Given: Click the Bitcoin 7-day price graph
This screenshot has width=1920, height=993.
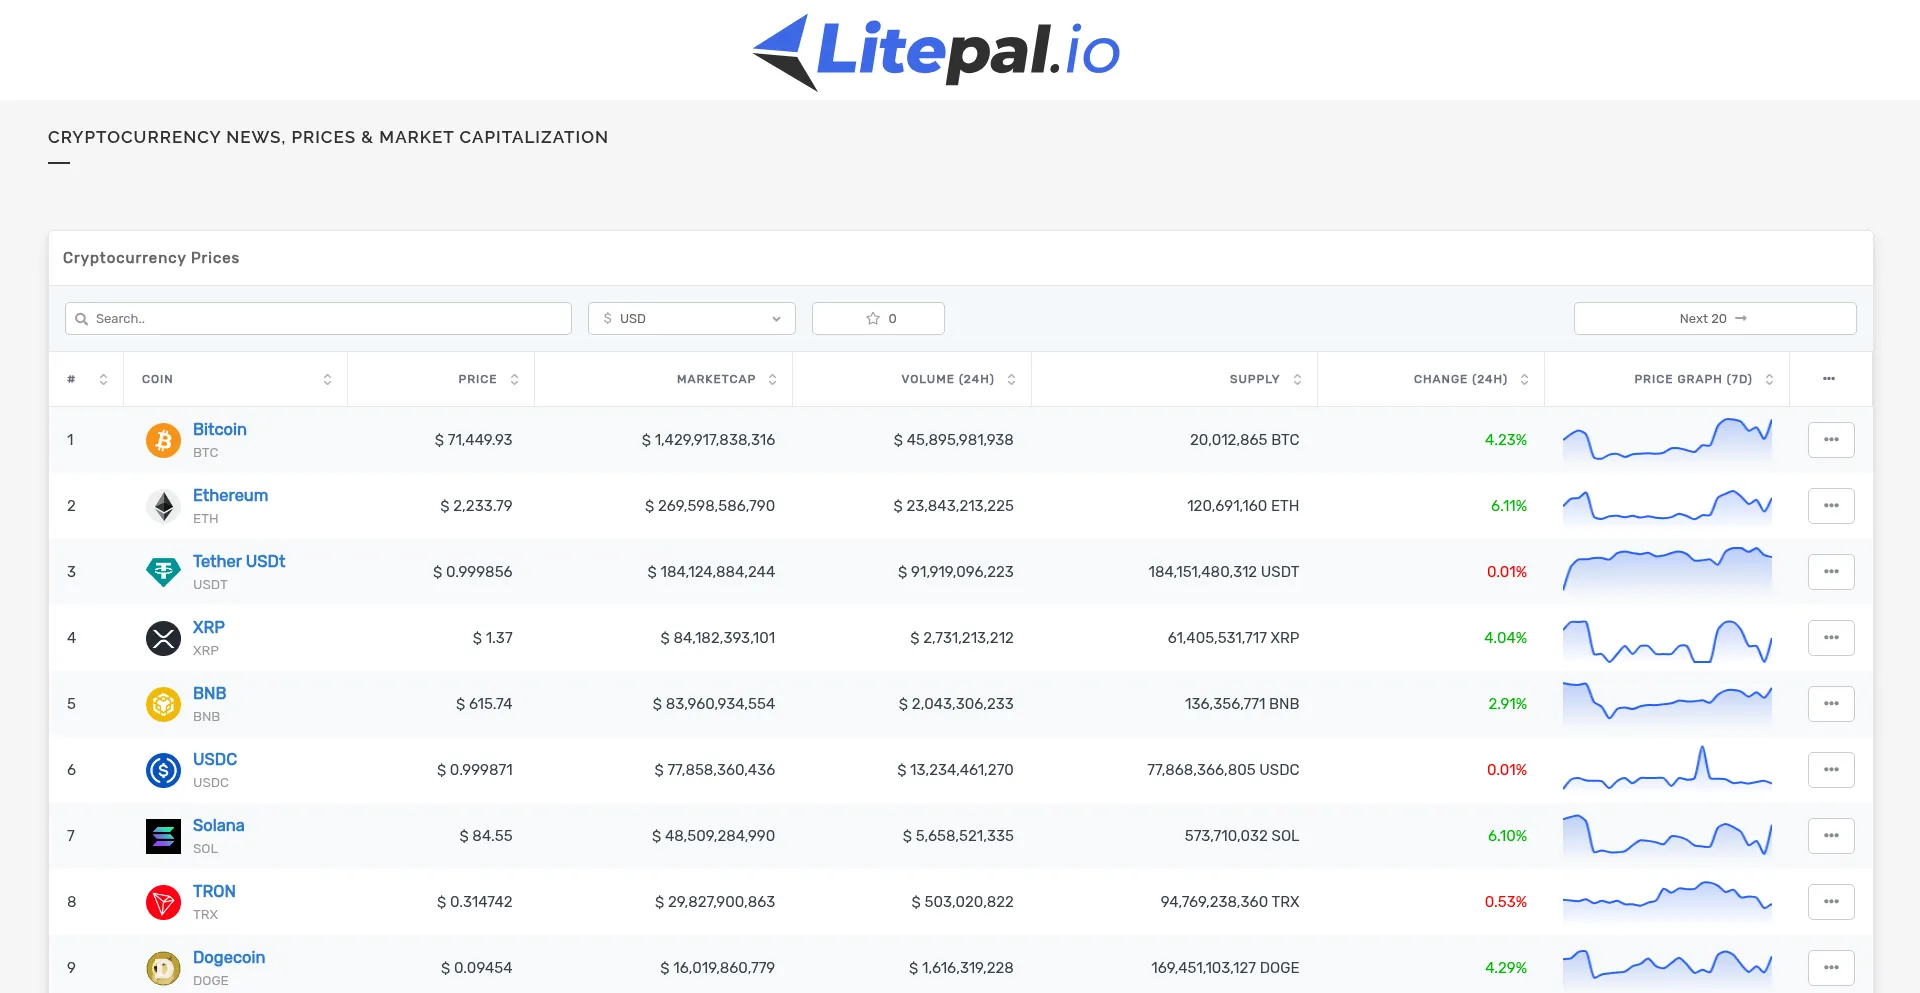Looking at the screenshot, I should click(1667, 440).
